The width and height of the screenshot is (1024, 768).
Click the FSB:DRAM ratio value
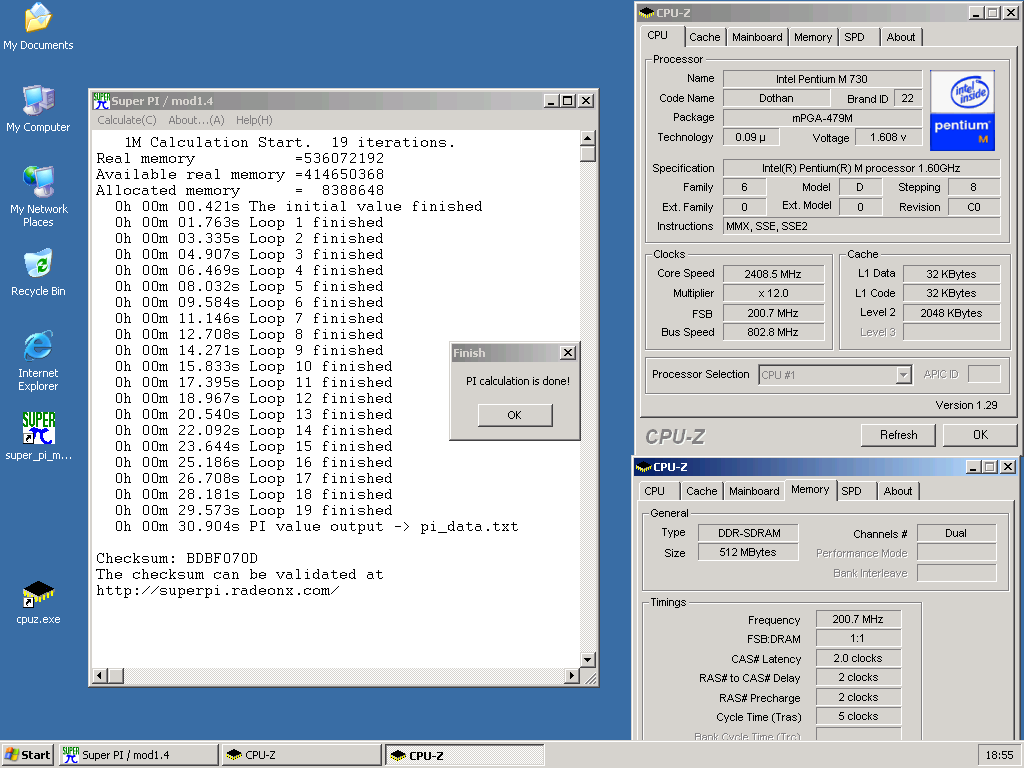coord(858,638)
